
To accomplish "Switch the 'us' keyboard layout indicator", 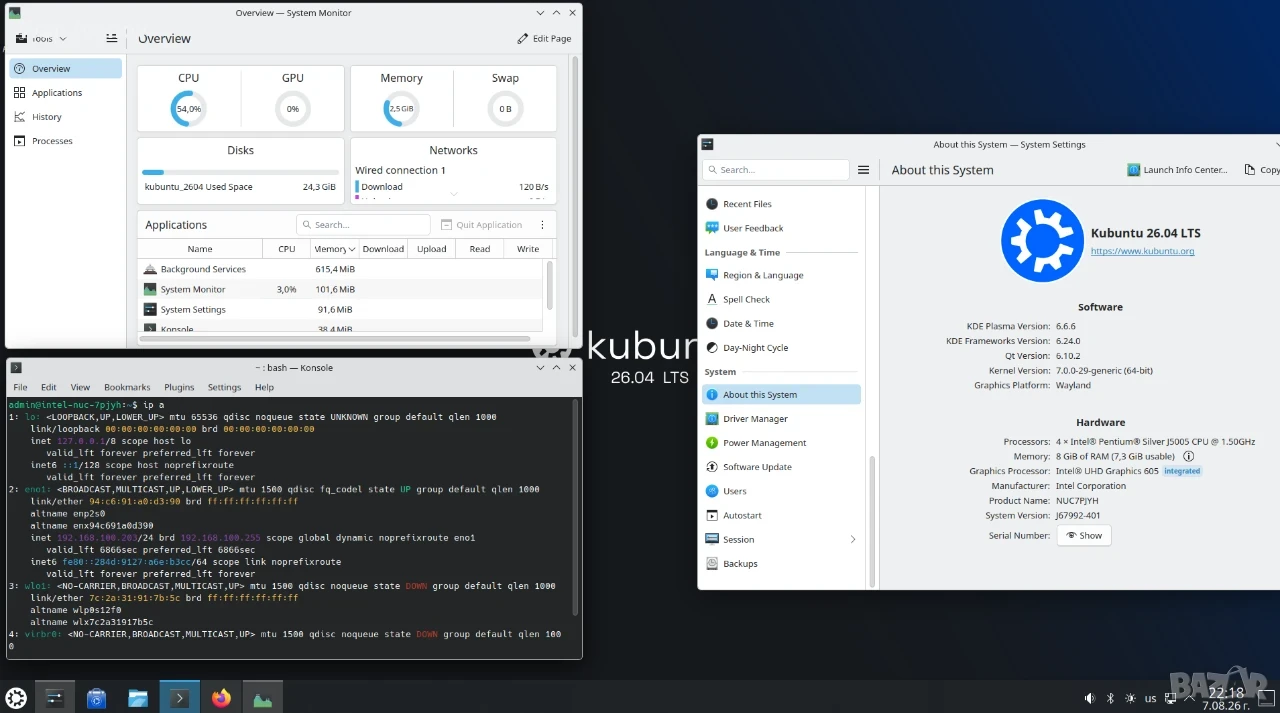I will click(x=1150, y=698).
